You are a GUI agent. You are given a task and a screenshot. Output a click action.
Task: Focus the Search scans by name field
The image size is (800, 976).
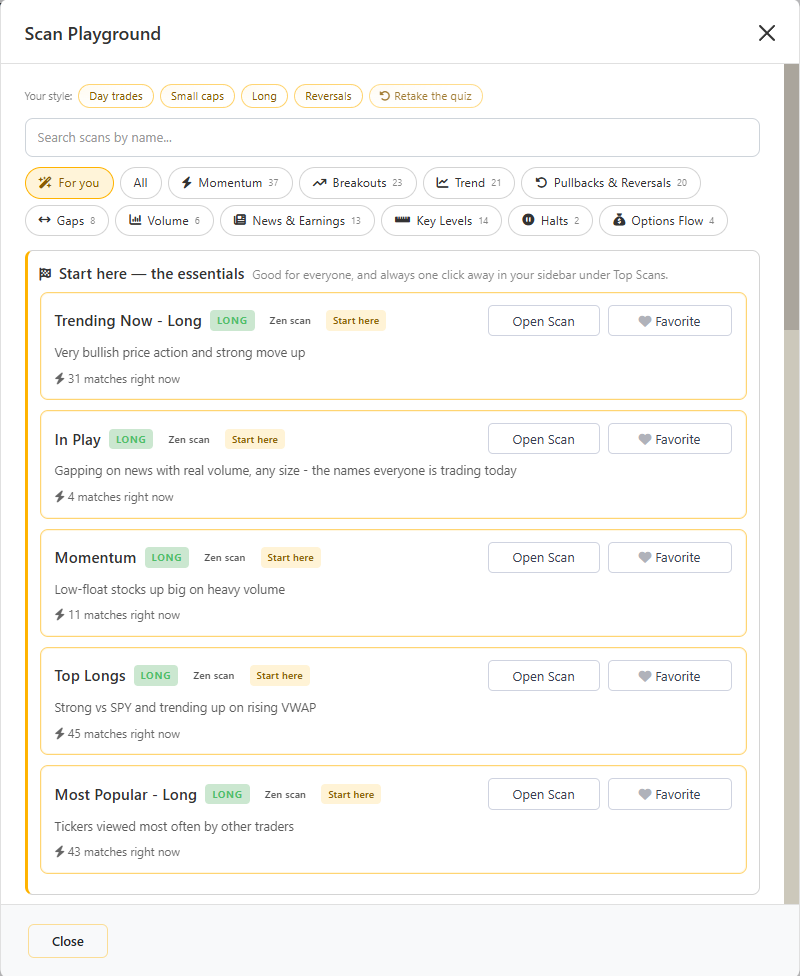pyautogui.click(x=392, y=138)
